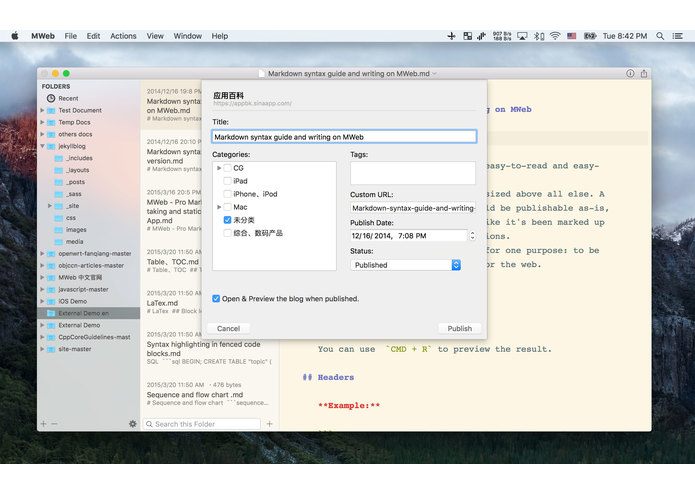Screen dimensions: 695x494
Task: Click the Tags input box
Action: pos(413,172)
